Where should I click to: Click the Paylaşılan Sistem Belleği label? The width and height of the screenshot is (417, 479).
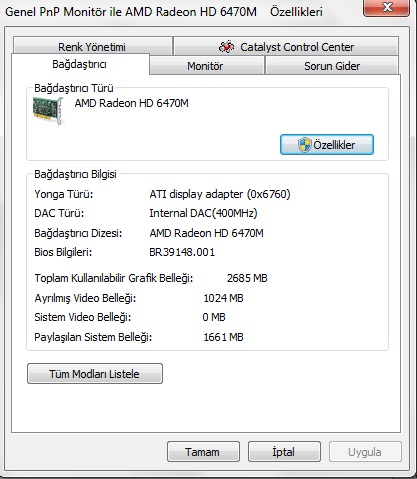pyautogui.click(x=93, y=337)
